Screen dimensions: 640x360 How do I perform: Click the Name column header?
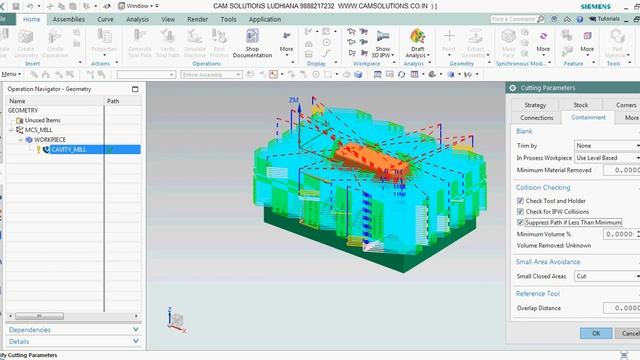click(55, 101)
